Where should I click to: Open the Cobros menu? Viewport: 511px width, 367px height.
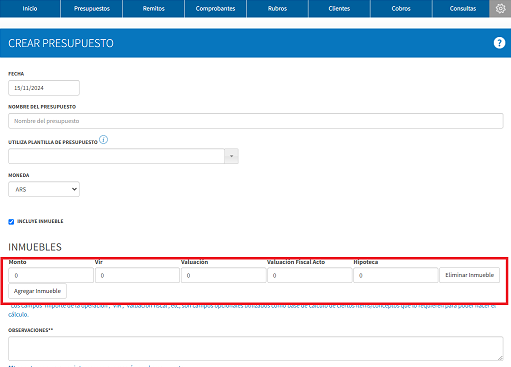[401, 8]
